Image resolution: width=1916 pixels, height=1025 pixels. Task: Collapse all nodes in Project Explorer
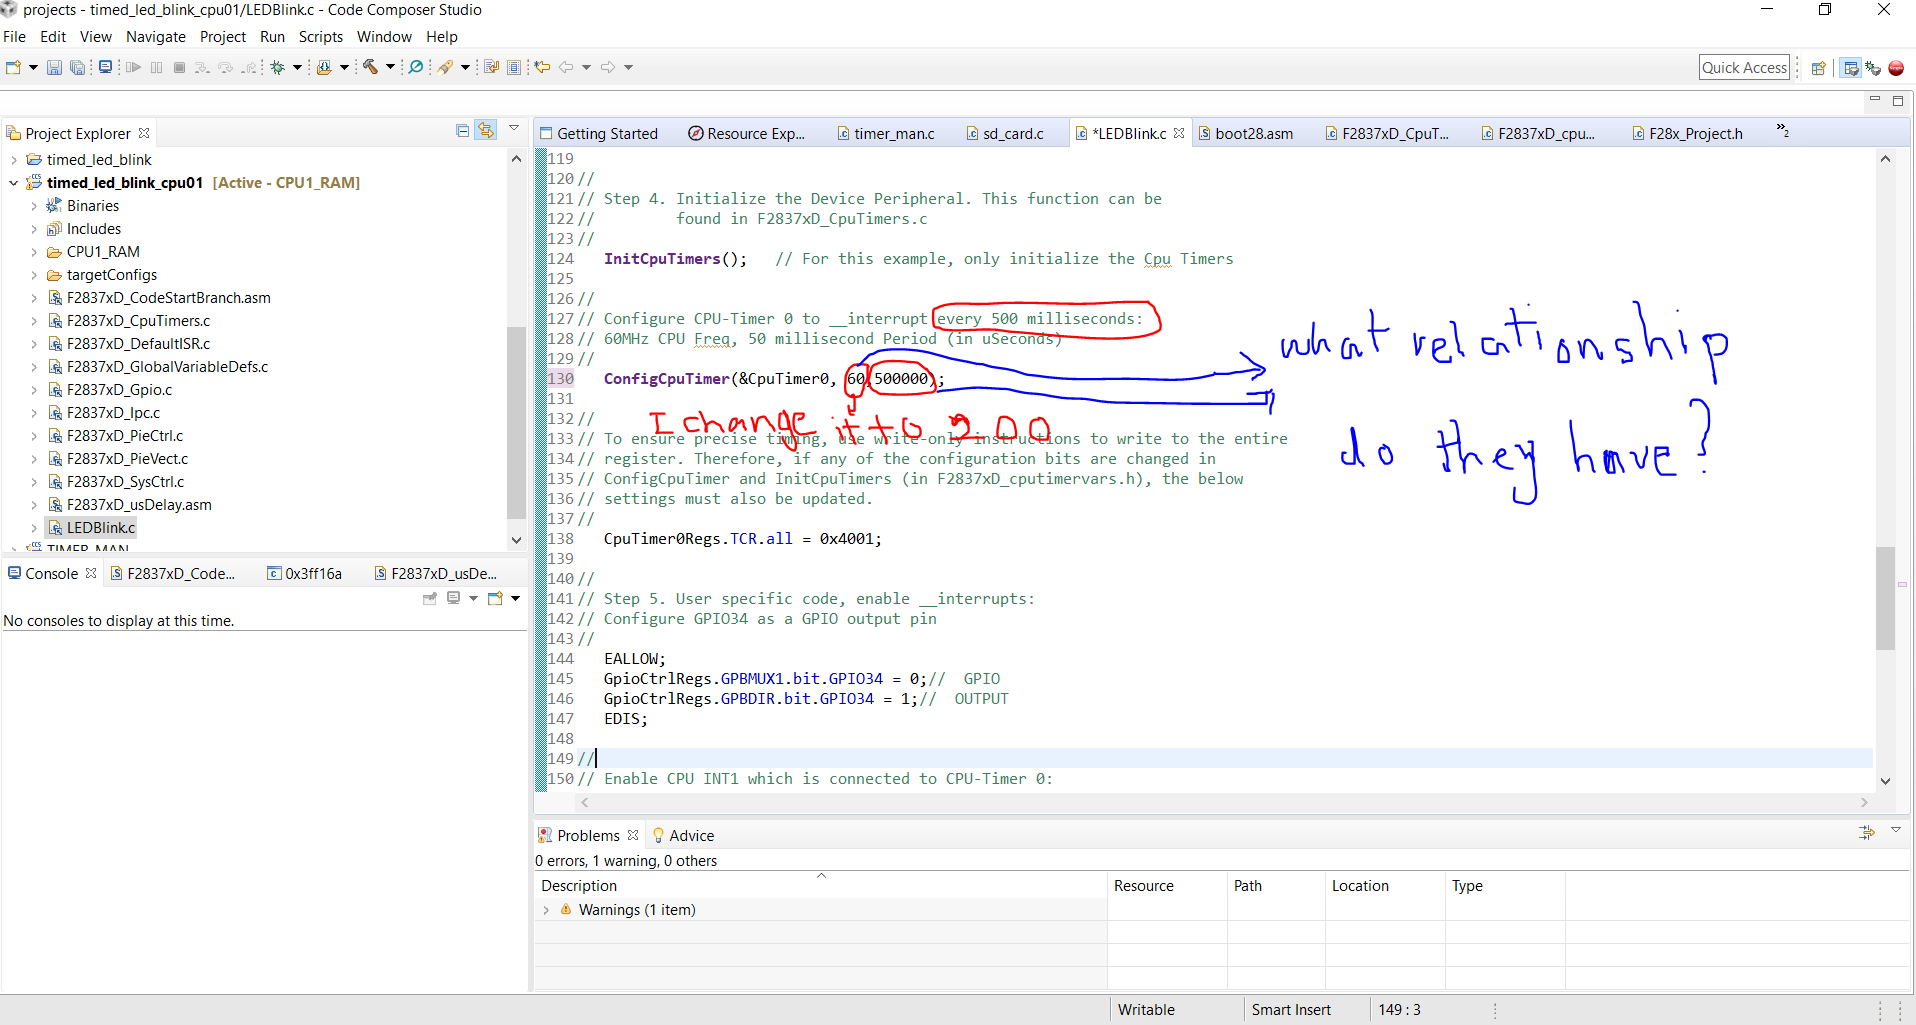point(461,130)
